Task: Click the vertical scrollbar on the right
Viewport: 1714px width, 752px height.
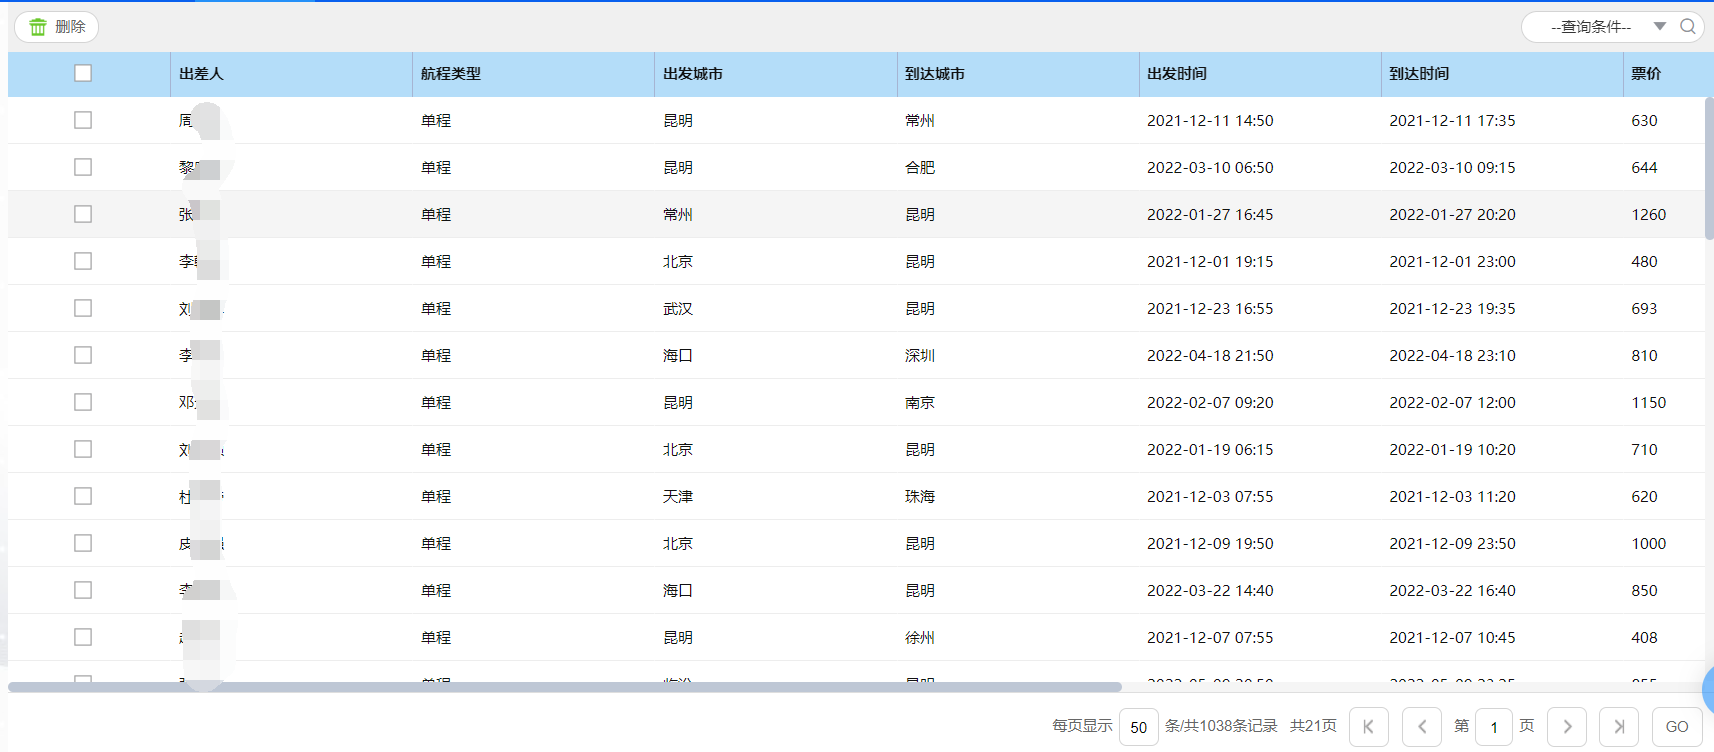Action: point(1708,170)
